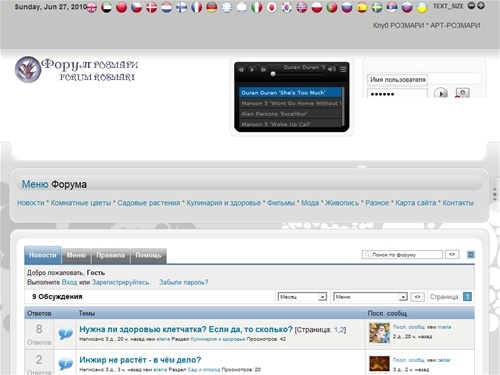Screen dimensions: 500x375
Task: Click Забыли пароль? link
Action: [184, 282]
